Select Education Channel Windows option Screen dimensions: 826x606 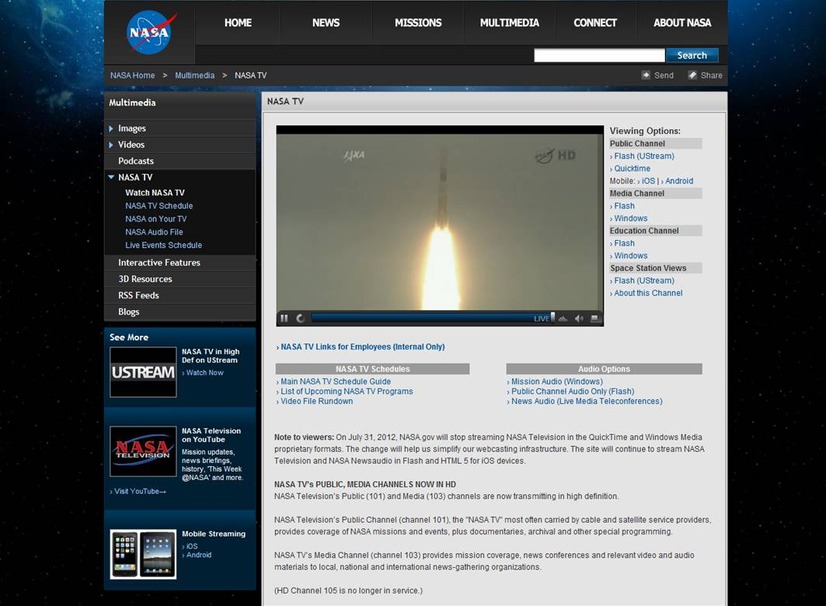pos(630,256)
